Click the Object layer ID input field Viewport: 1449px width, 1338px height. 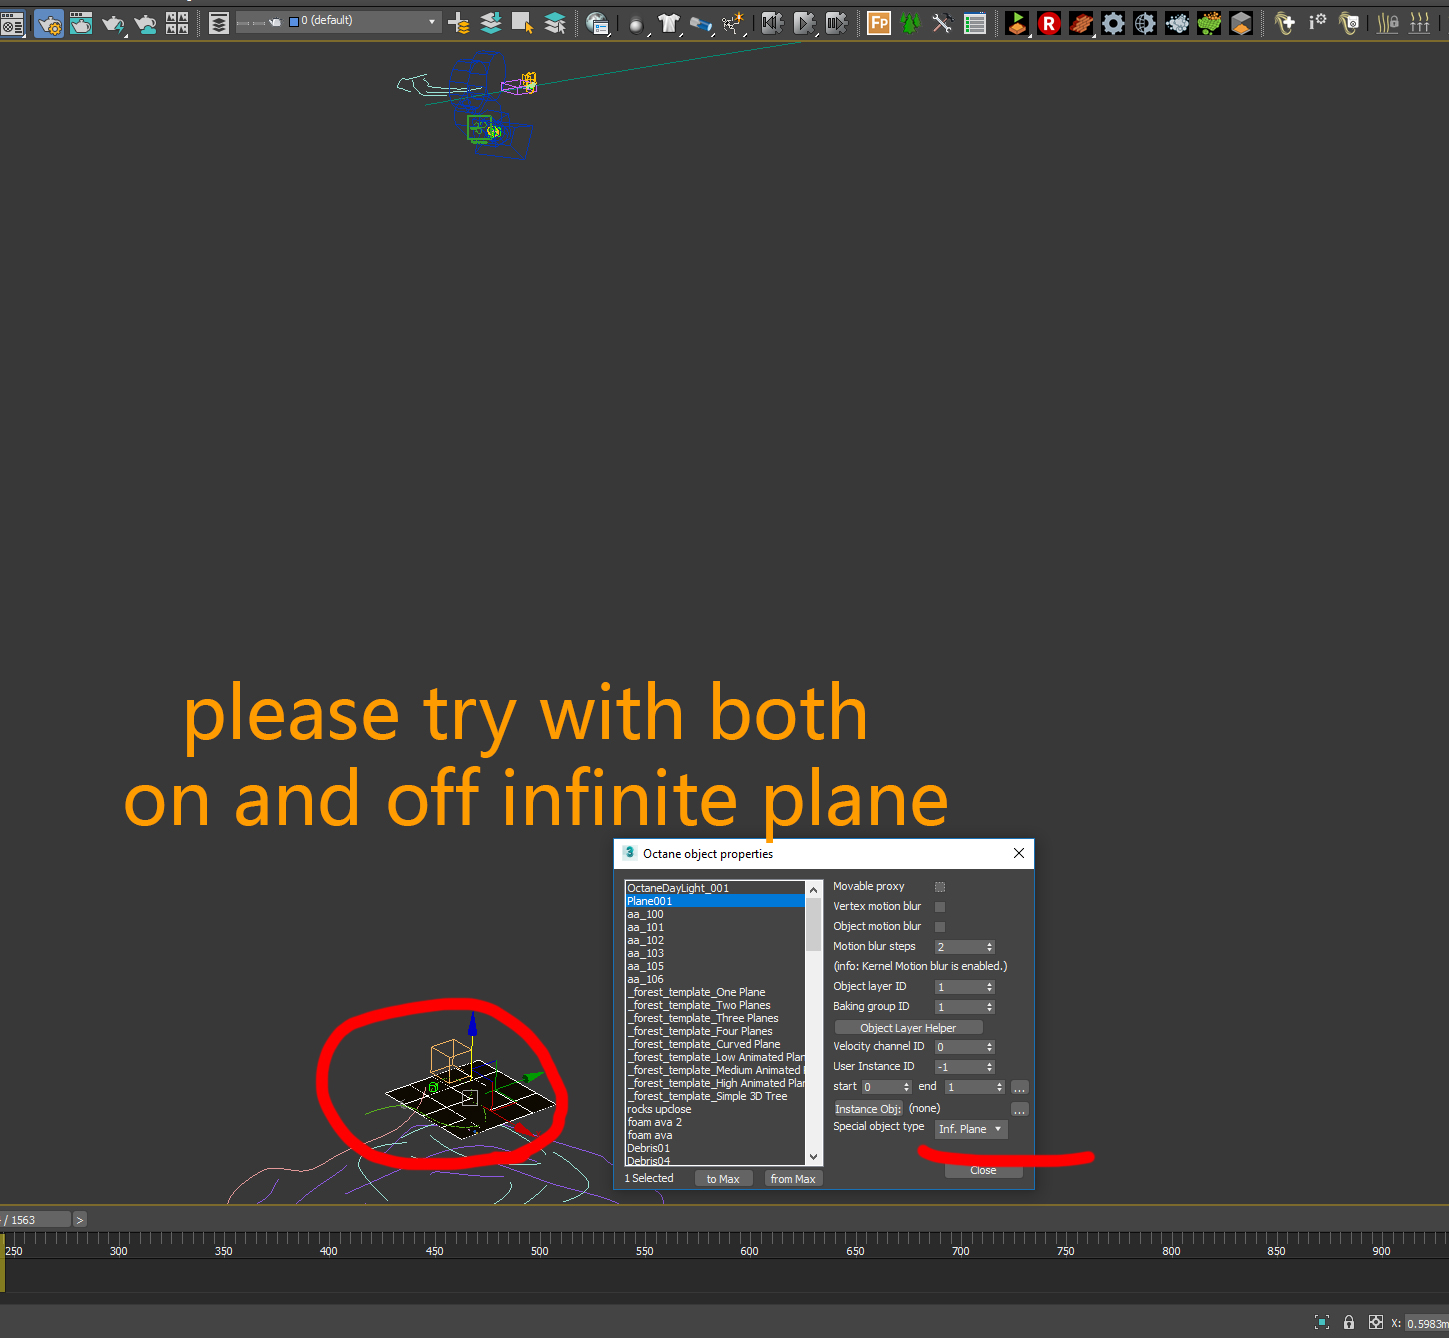coord(959,987)
